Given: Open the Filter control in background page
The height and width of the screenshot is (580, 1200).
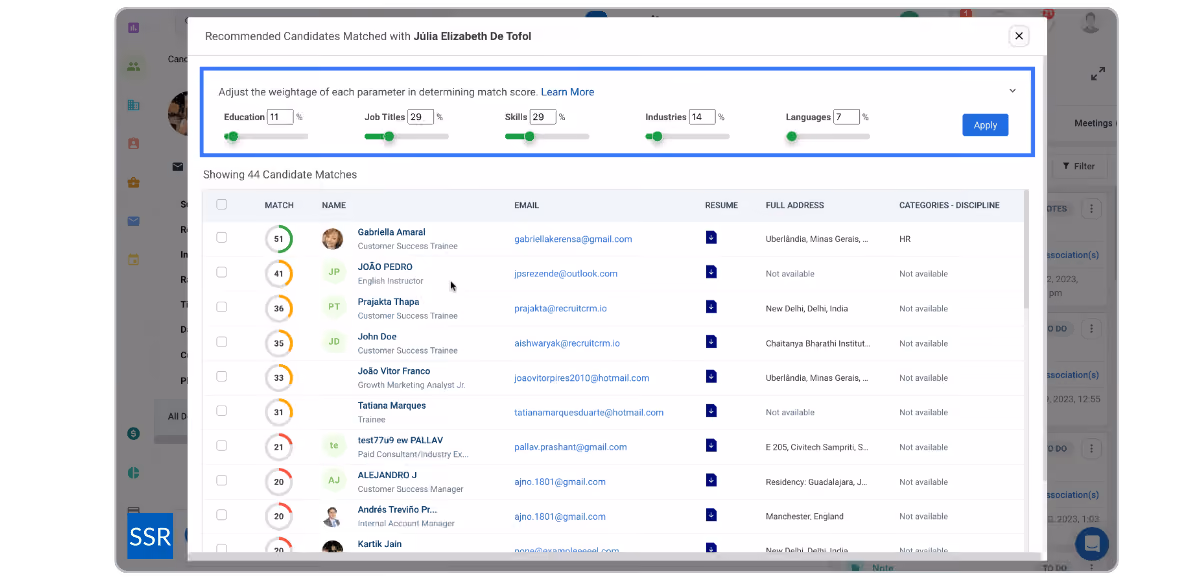Looking at the screenshot, I should 1079,166.
